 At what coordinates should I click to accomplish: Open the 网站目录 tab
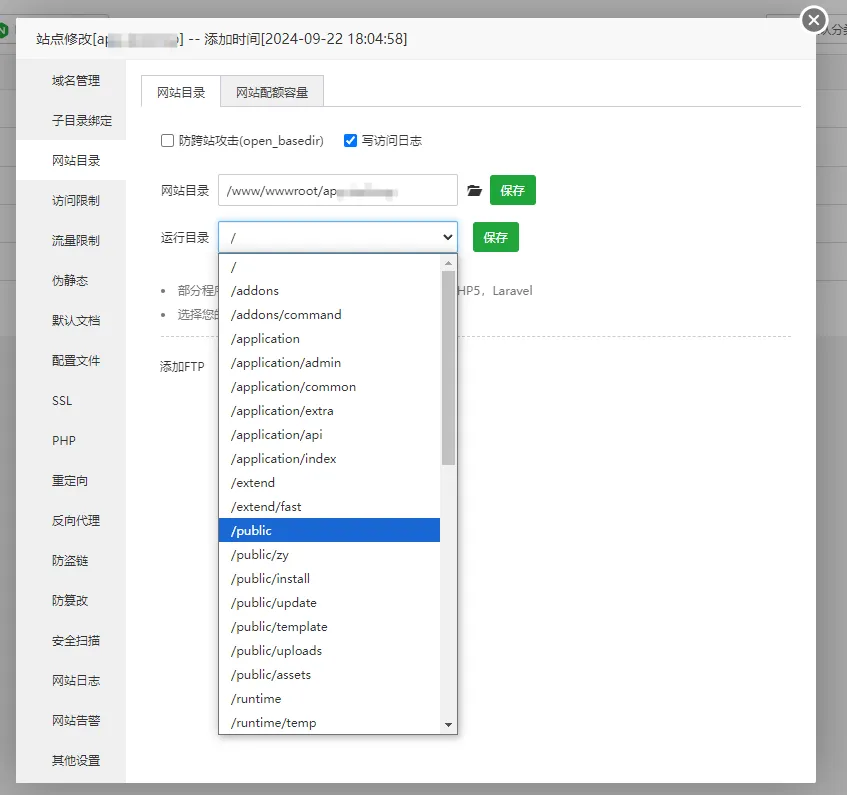tap(181, 93)
